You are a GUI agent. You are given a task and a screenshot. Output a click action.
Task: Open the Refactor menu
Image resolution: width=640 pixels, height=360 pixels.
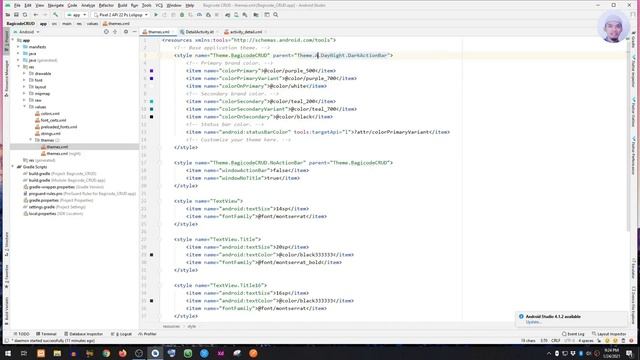[106, 5]
